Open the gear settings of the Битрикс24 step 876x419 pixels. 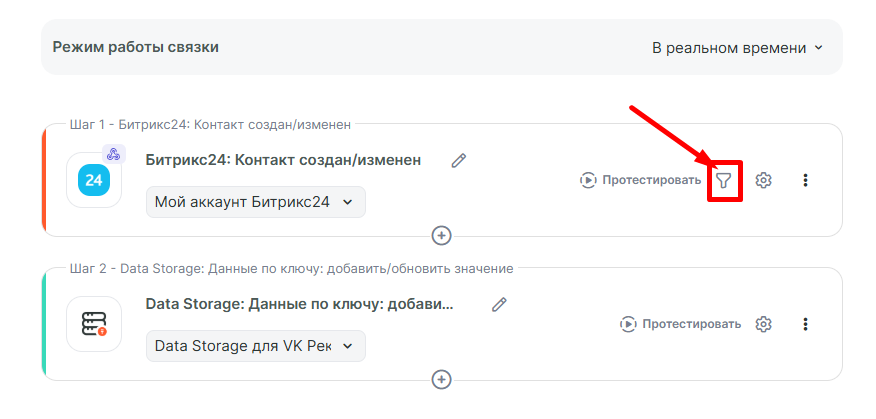(x=764, y=181)
